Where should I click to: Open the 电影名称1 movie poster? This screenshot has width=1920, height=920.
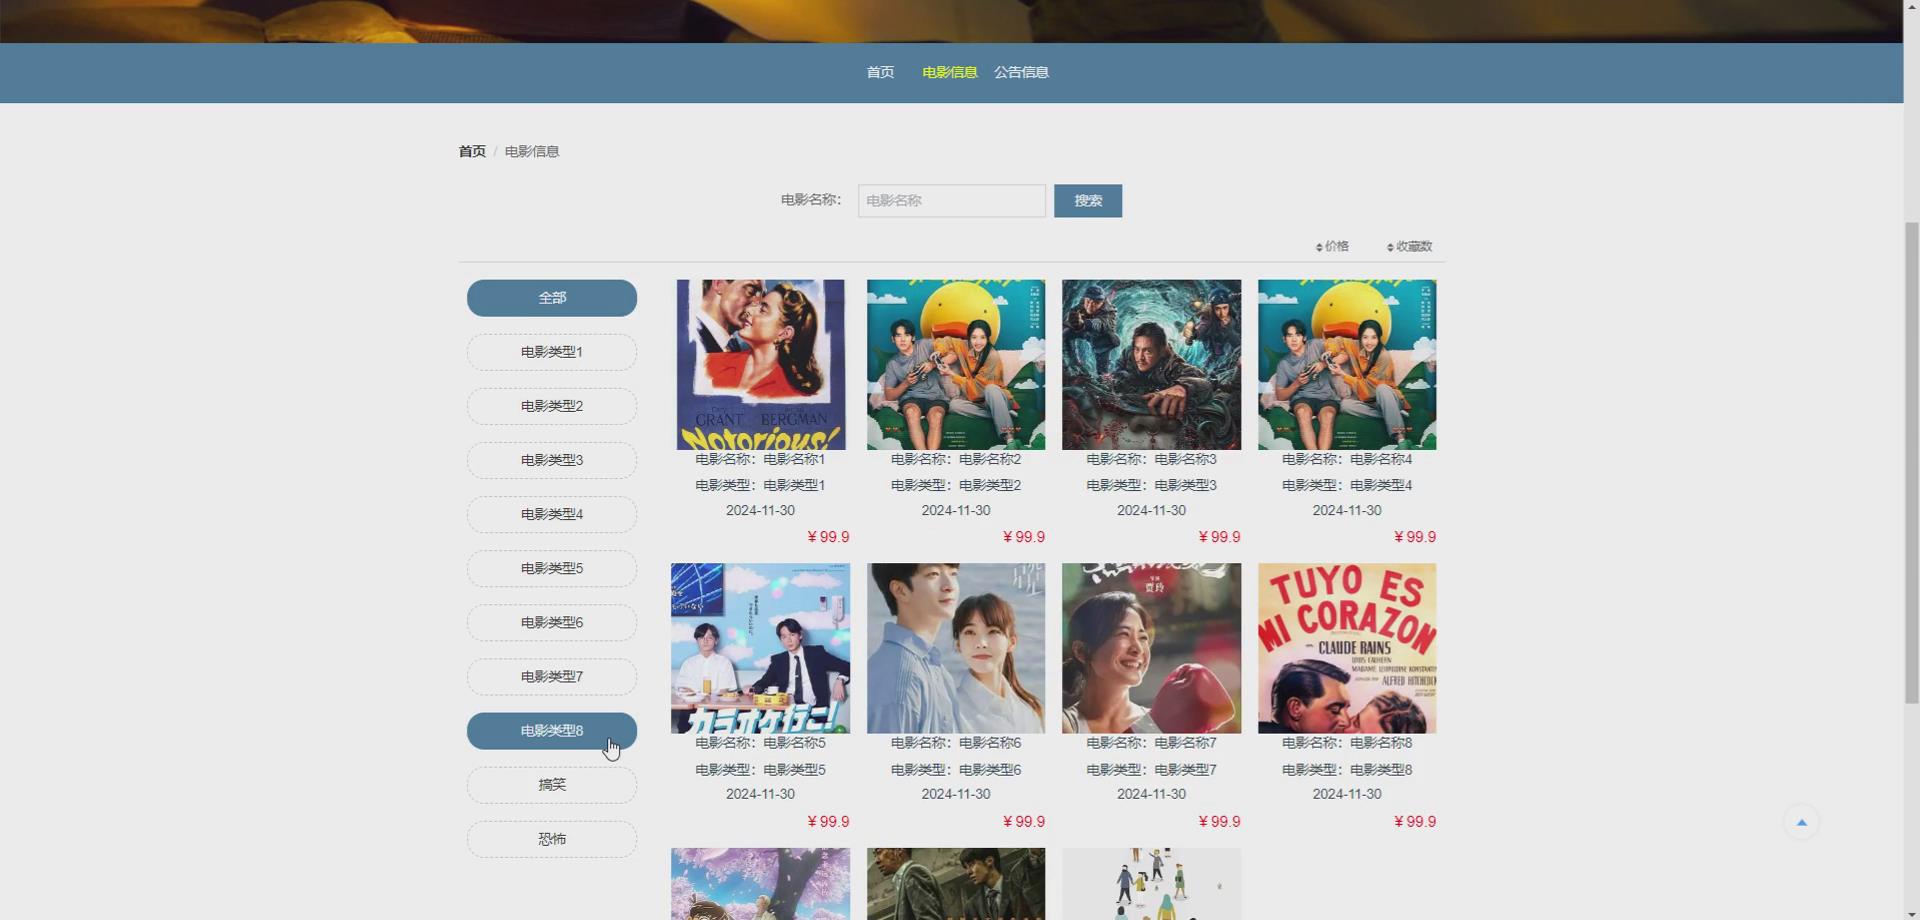pyautogui.click(x=761, y=364)
